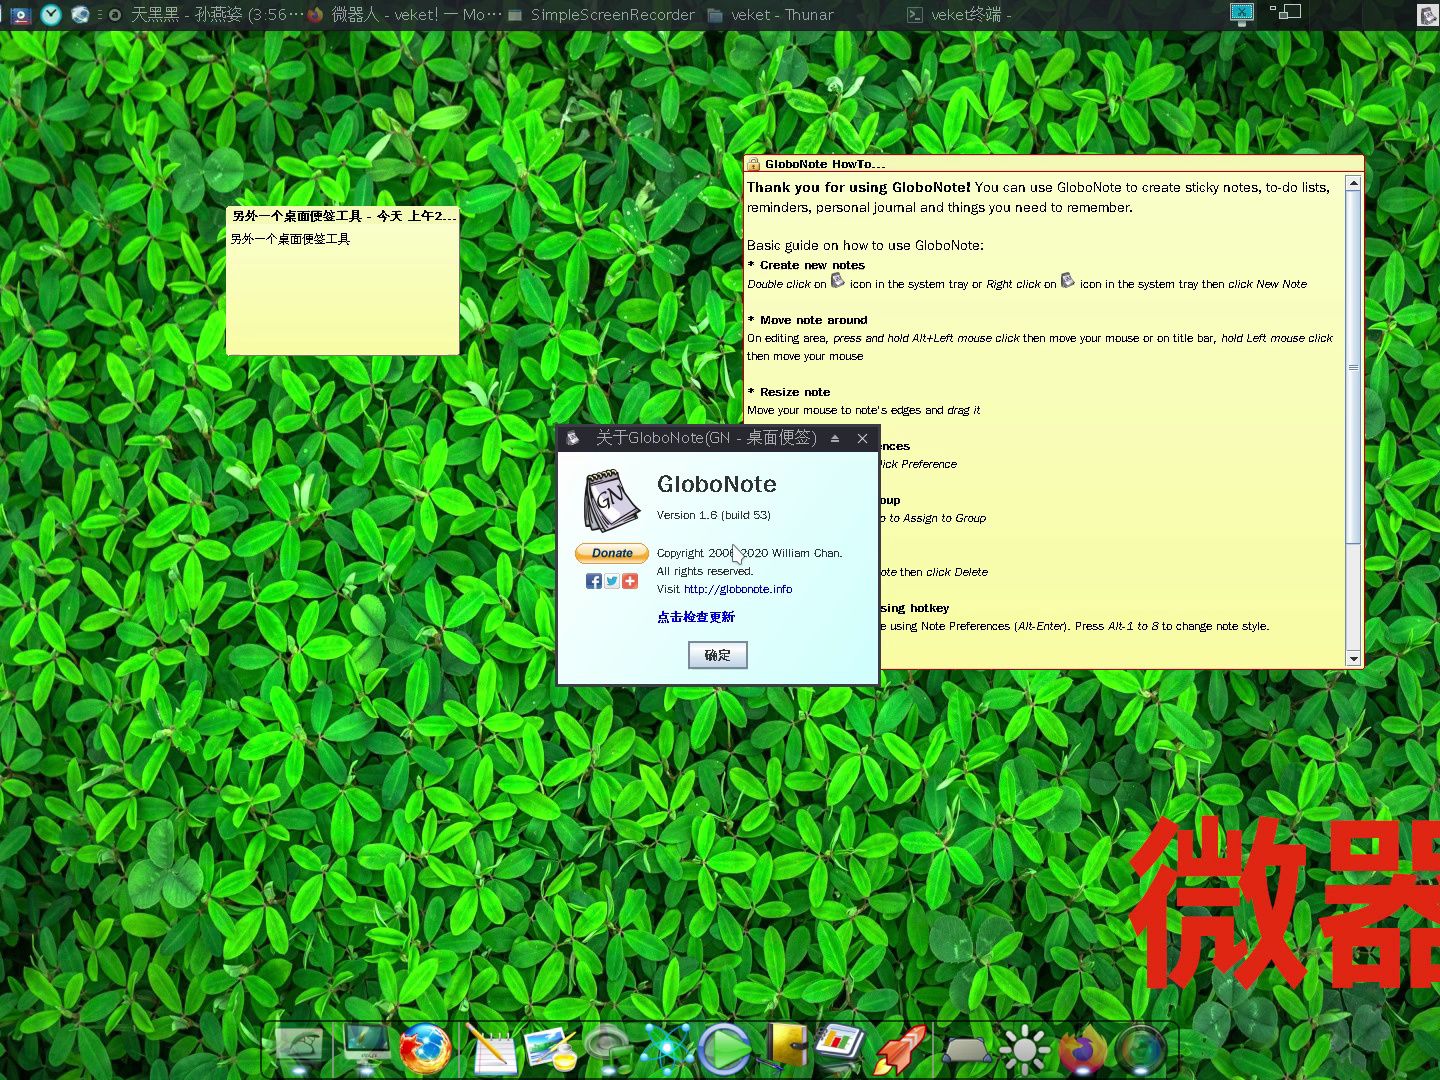Click the Donate button in About dialog
The image size is (1440, 1080).
(612, 553)
